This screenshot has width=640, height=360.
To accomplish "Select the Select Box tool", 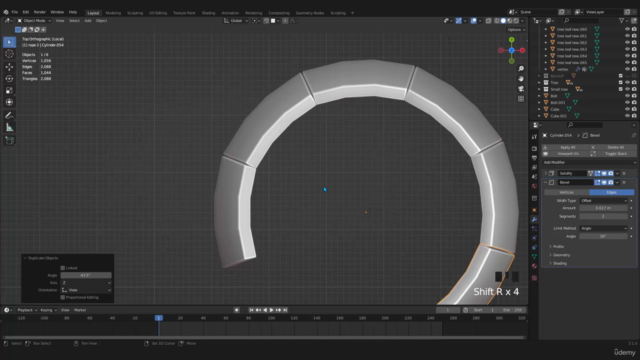I will click(9, 42).
